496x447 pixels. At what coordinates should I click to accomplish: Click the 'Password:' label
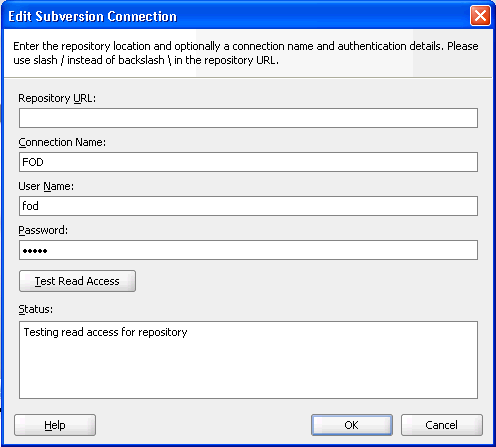click(x=43, y=230)
